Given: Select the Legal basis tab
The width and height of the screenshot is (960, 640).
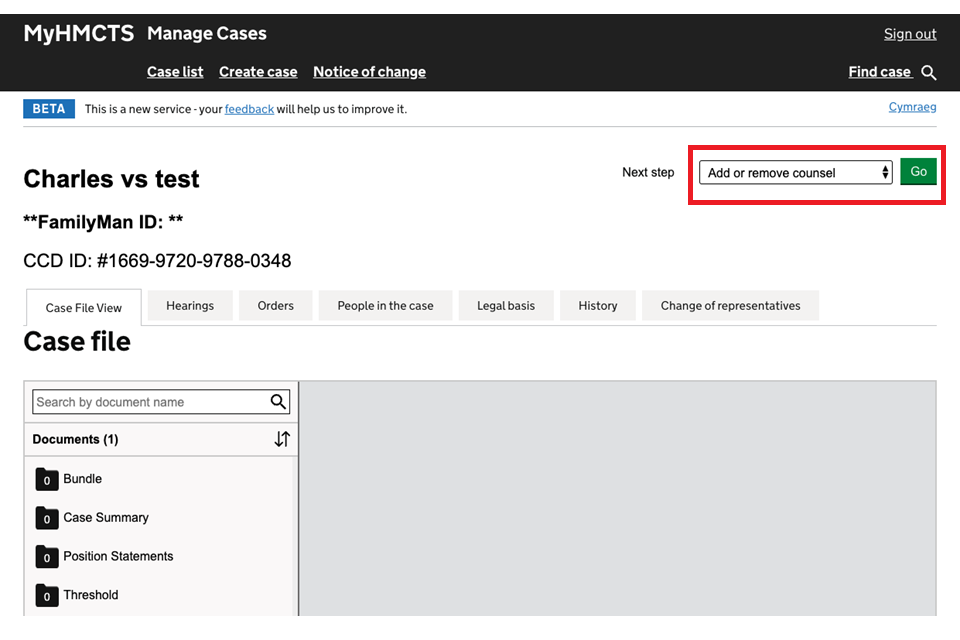Looking at the screenshot, I should pos(506,306).
